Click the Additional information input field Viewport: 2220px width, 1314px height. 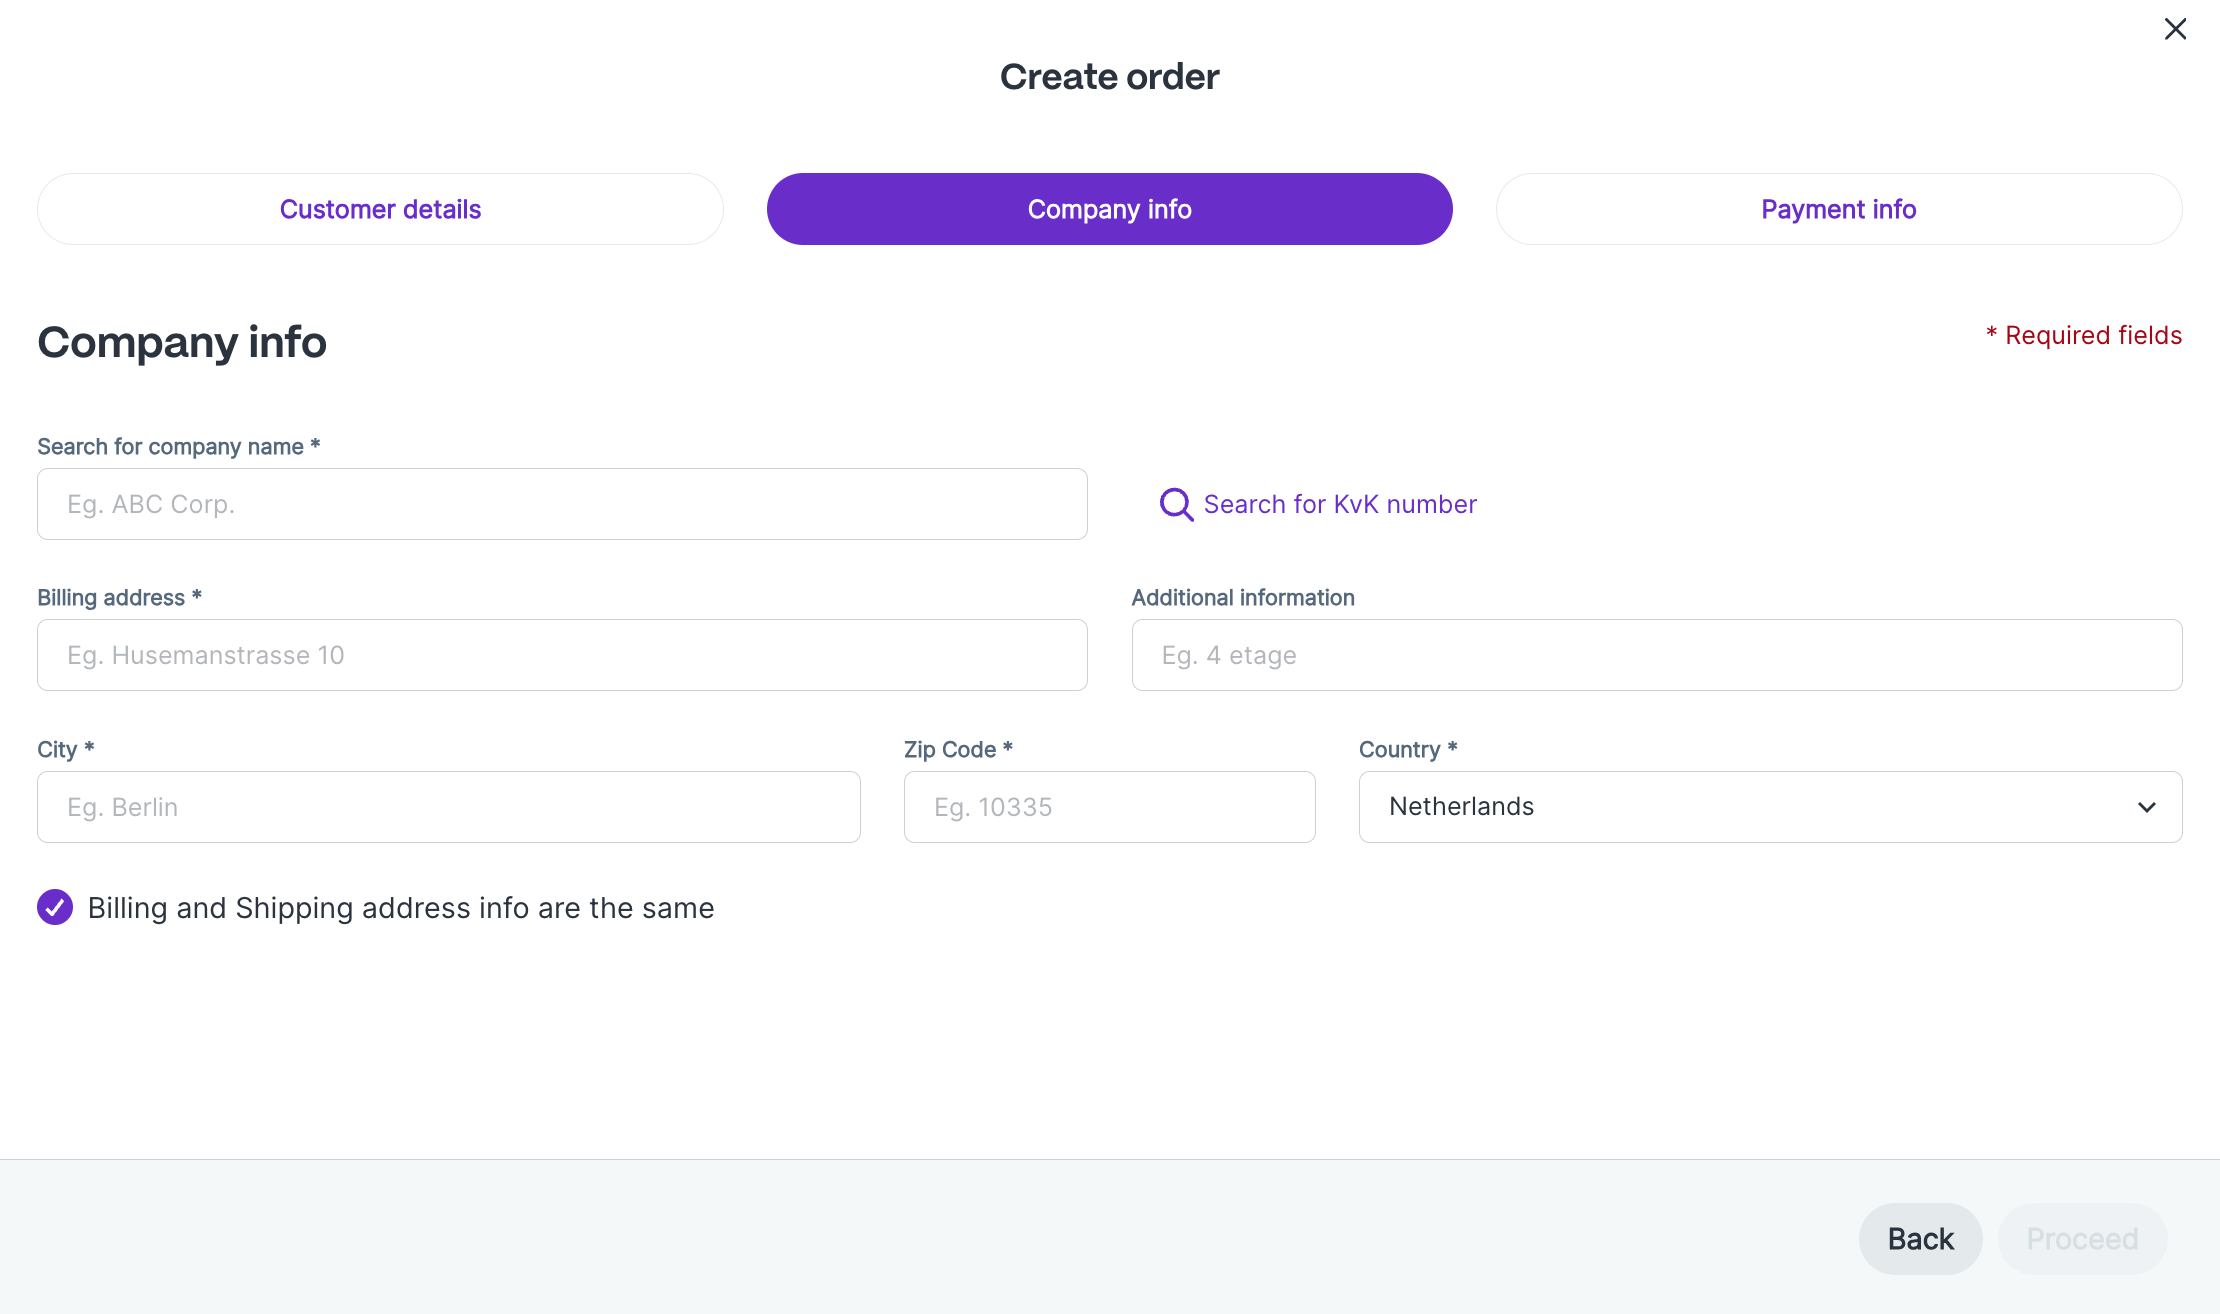pyautogui.click(x=1656, y=655)
